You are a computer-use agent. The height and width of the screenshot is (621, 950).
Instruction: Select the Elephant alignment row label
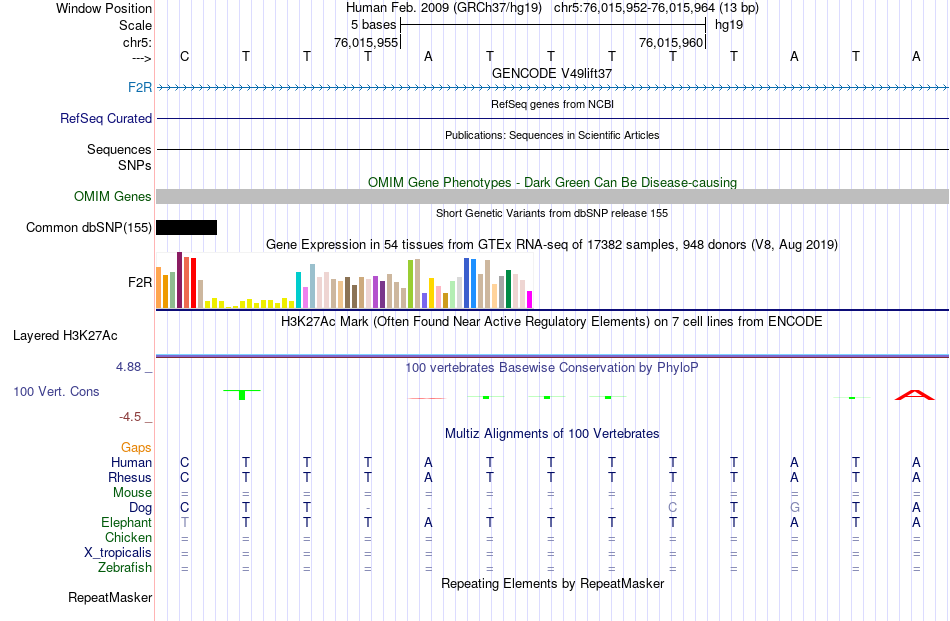click(x=126, y=522)
